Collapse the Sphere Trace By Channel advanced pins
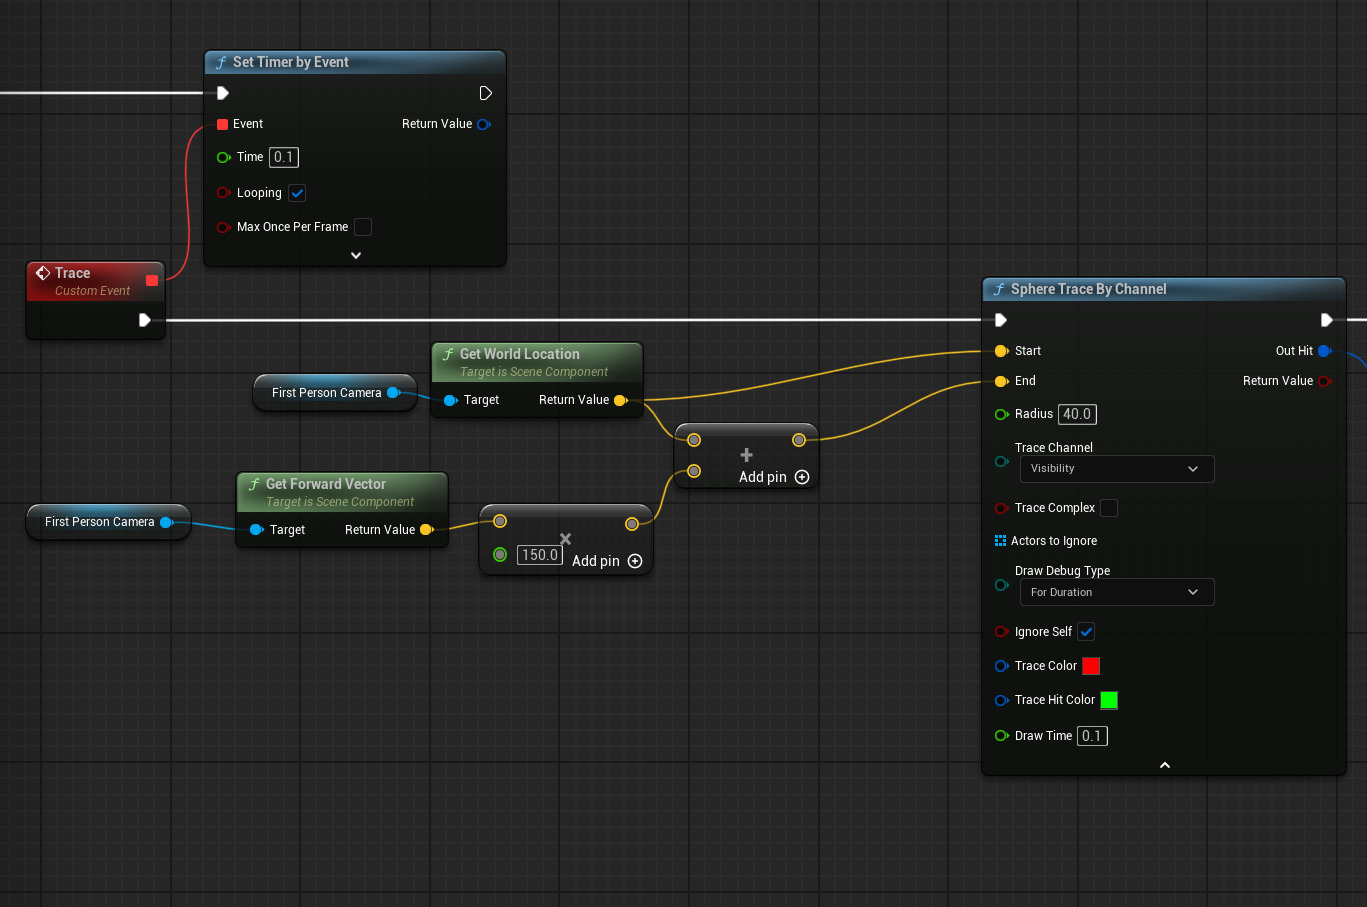The height and width of the screenshot is (907, 1367). point(1165,765)
